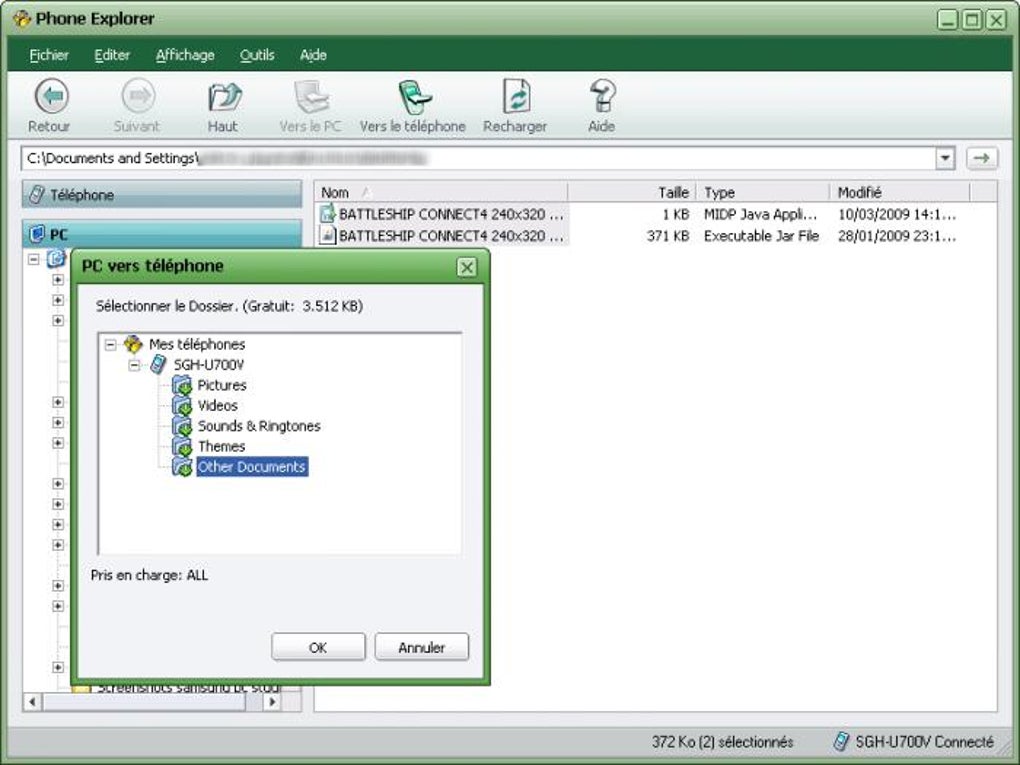Open the Aide menu in menu bar
Screen dimensions: 1020x765
313,55
